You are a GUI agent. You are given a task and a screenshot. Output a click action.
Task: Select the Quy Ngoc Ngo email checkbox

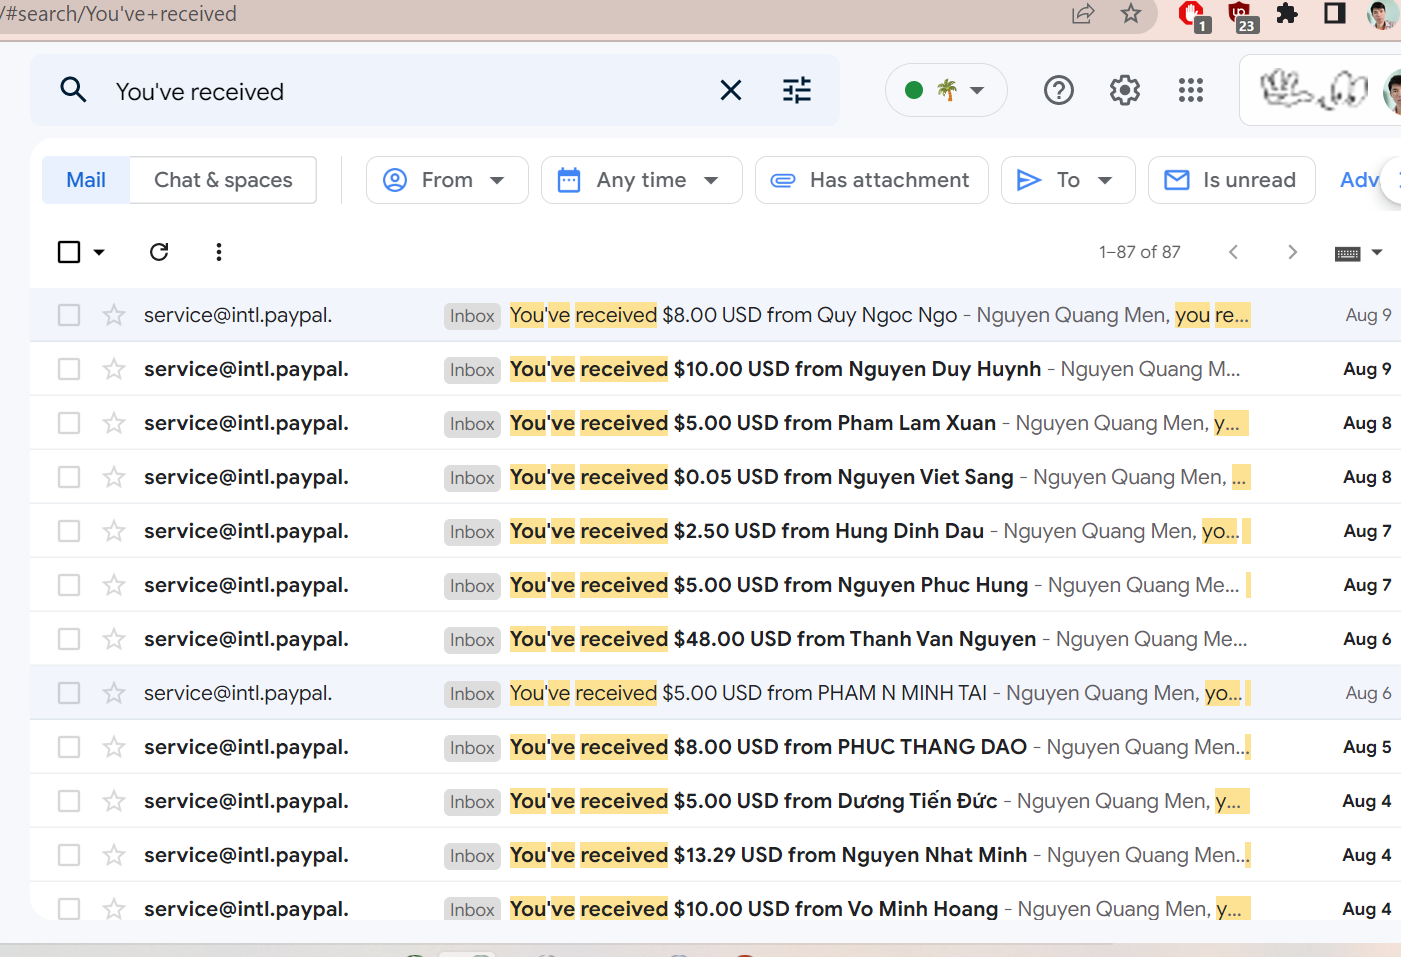click(69, 315)
